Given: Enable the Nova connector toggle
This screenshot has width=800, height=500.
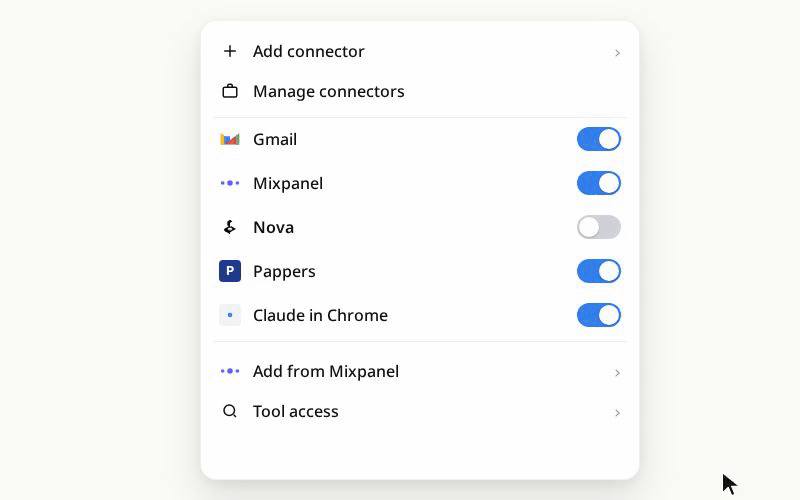Looking at the screenshot, I should pos(598,227).
